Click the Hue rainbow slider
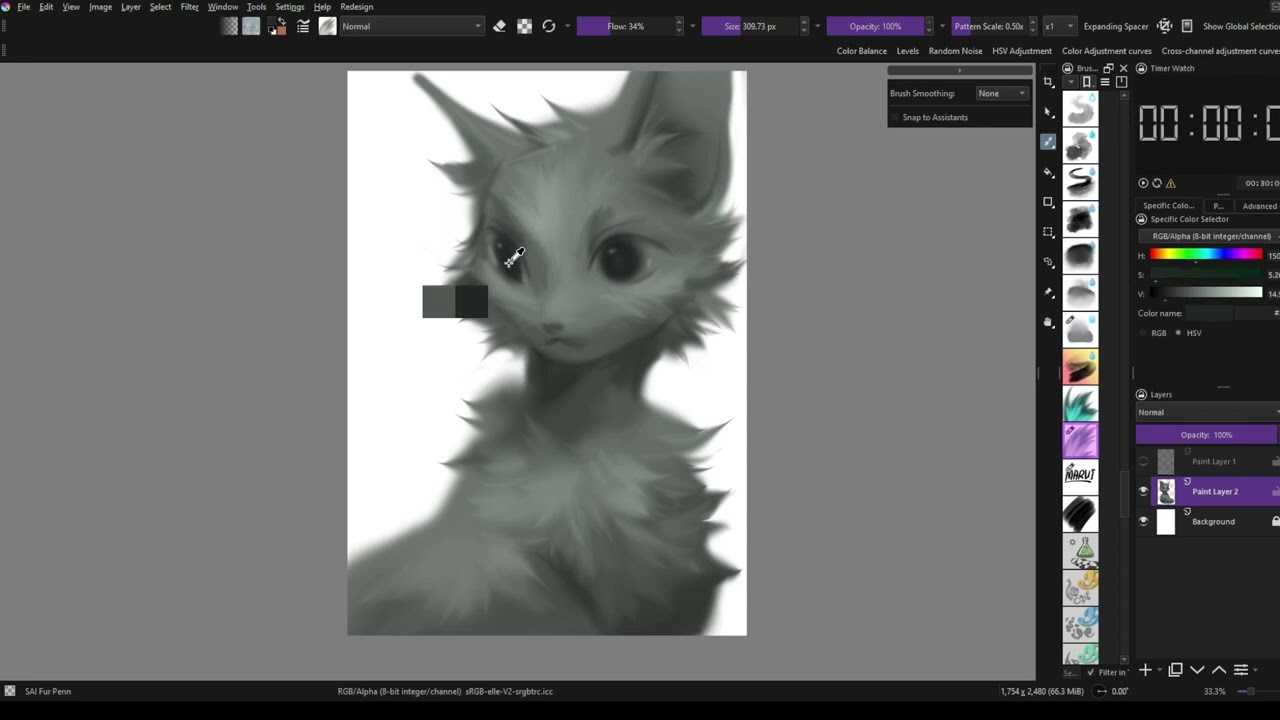 click(1205, 255)
